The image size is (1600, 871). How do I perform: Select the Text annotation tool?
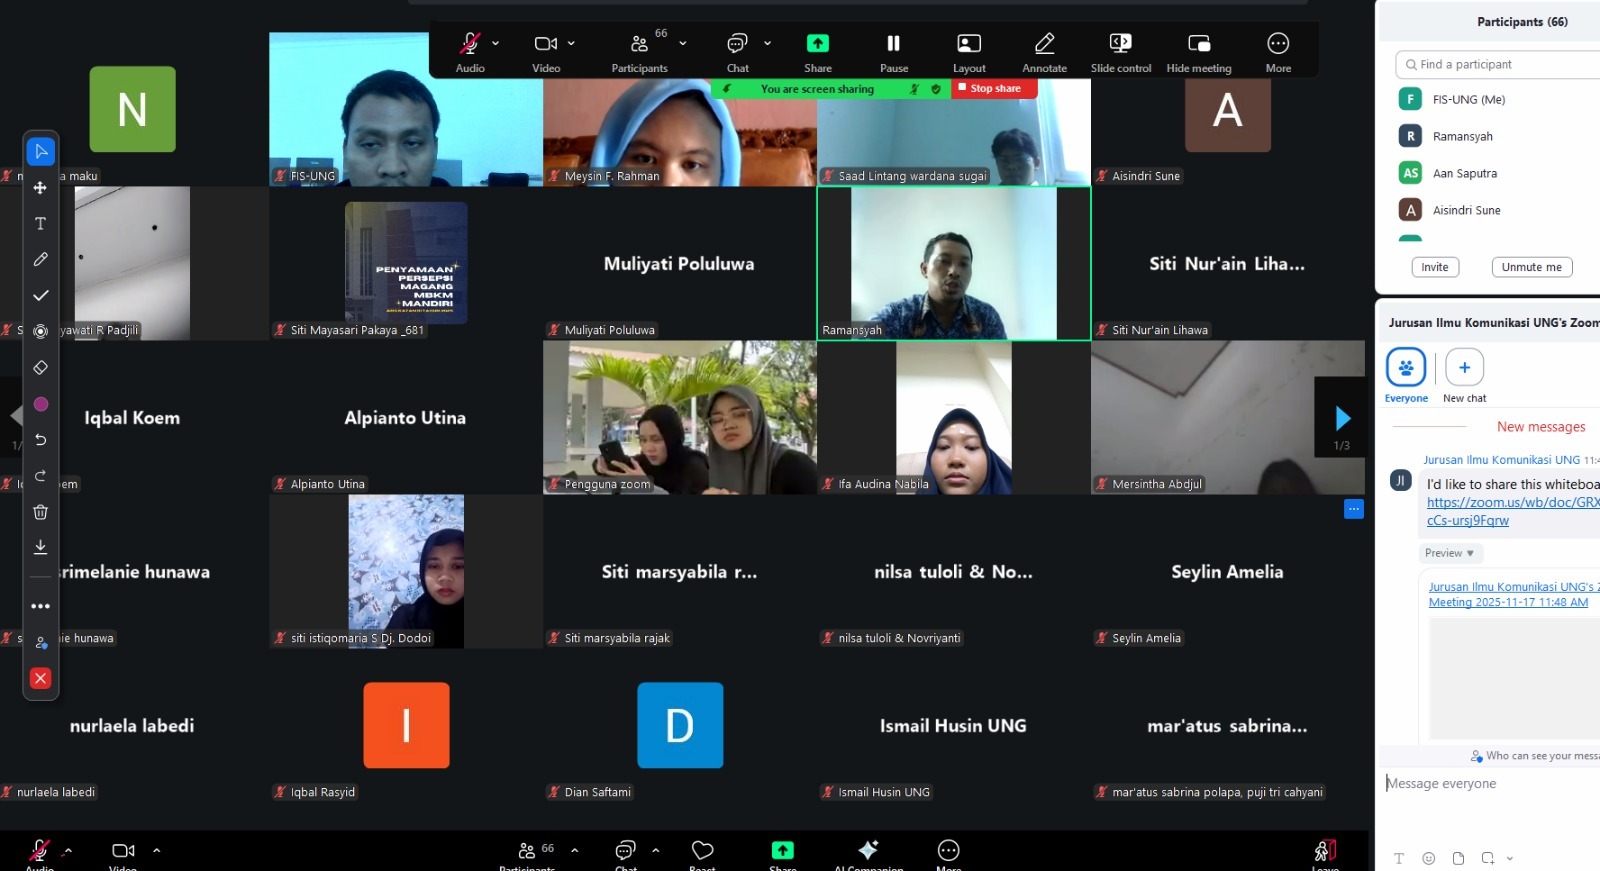[41, 223]
